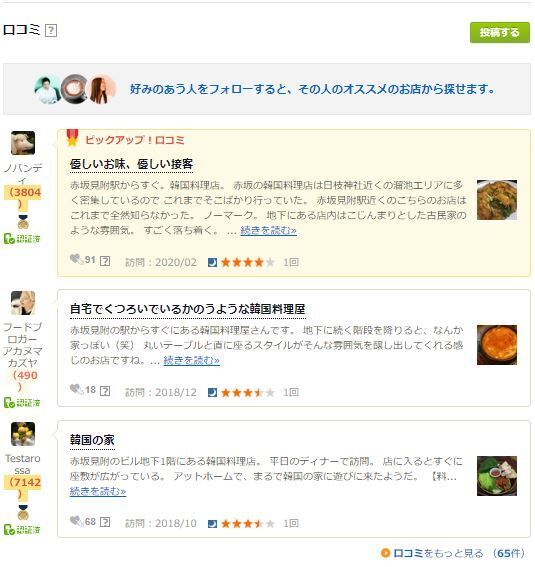Open help icon beside the 68 likes count

[105, 522]
